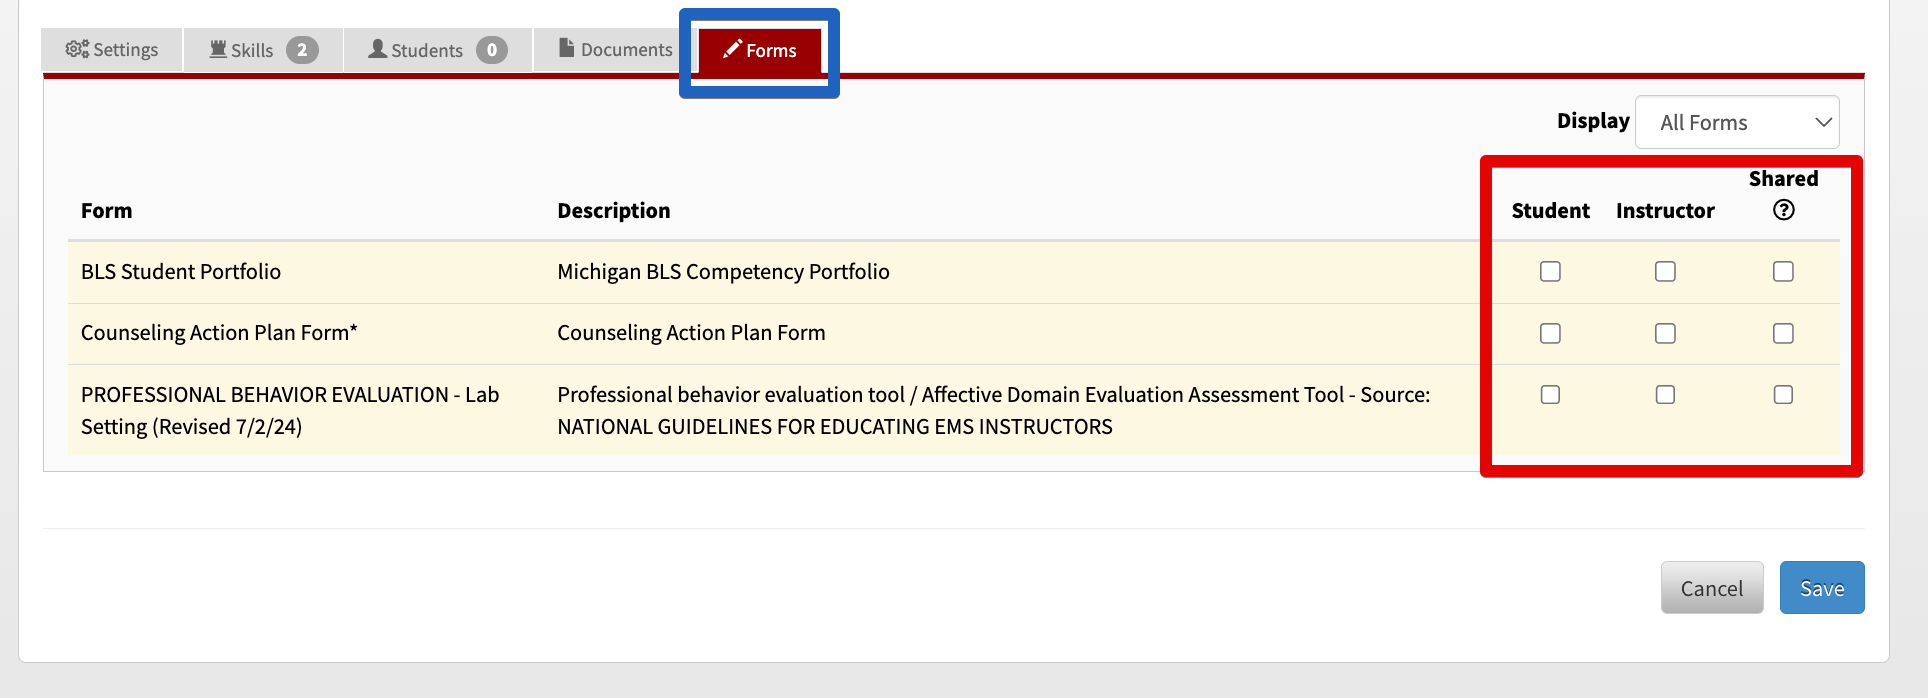Switch to the Documents tab
Screen dimensions: 1928x698
click(x=615, y=49)
